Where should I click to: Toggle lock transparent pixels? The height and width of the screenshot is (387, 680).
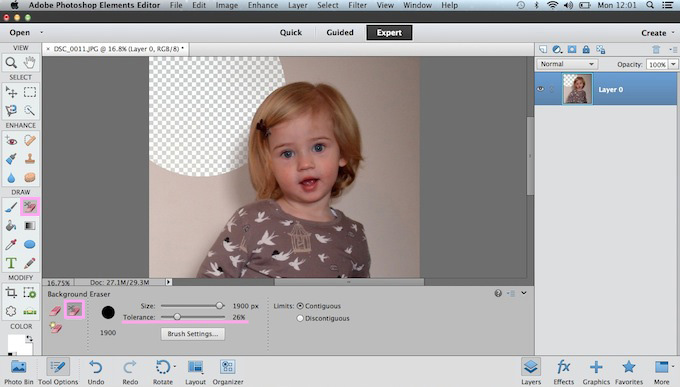click(601, 49)
